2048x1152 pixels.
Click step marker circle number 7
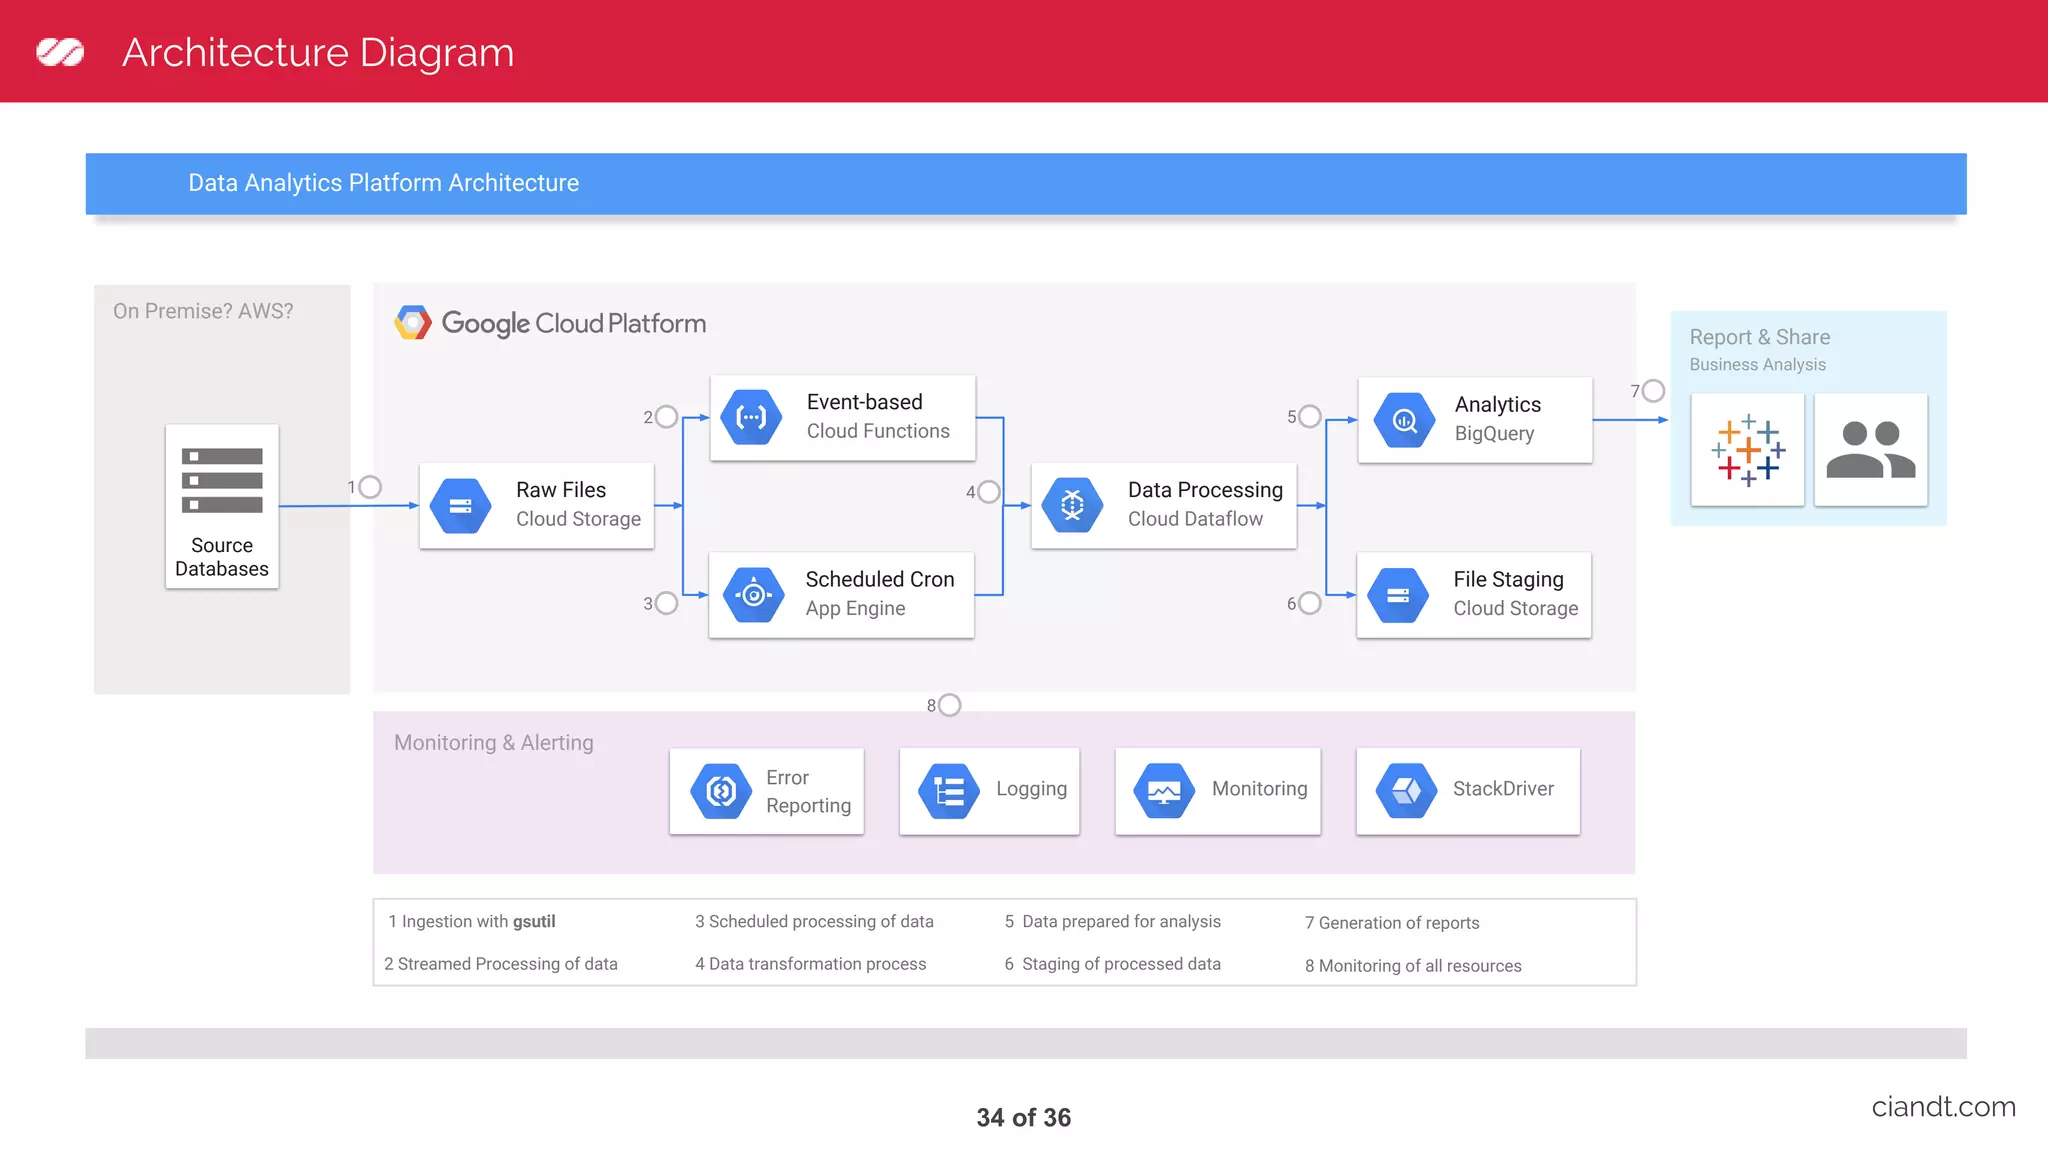click(x=1653, y=391)
